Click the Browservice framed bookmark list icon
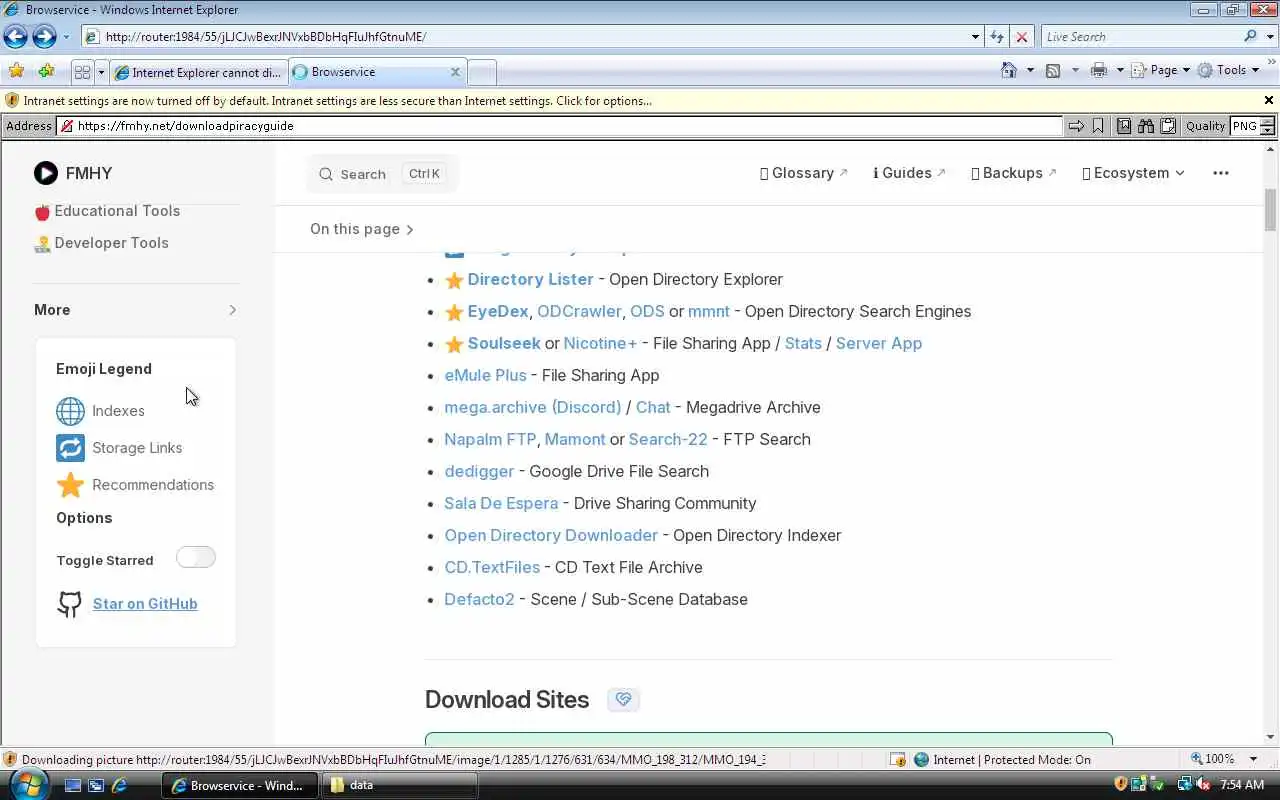 pos(1124,126)
